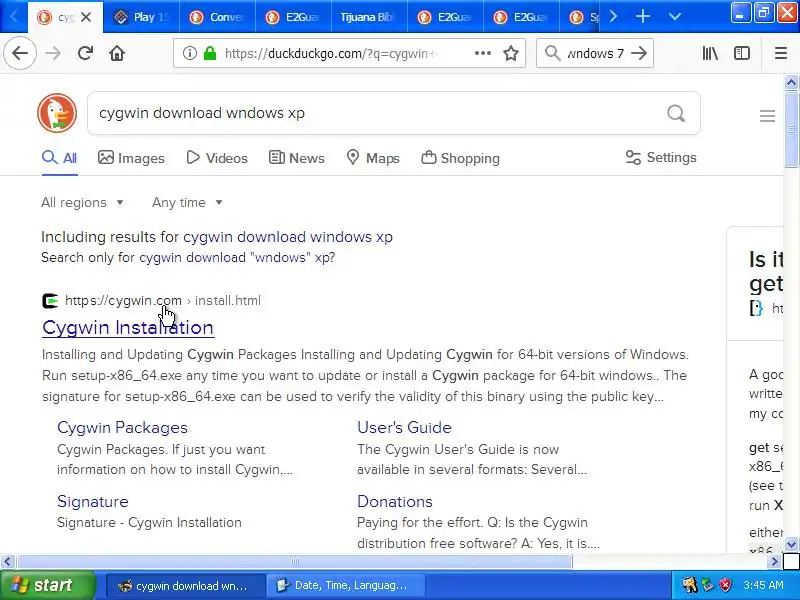This screenshot has width=800, height=600.
Task: Open the Windows Start menu
Action: point(47,585)
